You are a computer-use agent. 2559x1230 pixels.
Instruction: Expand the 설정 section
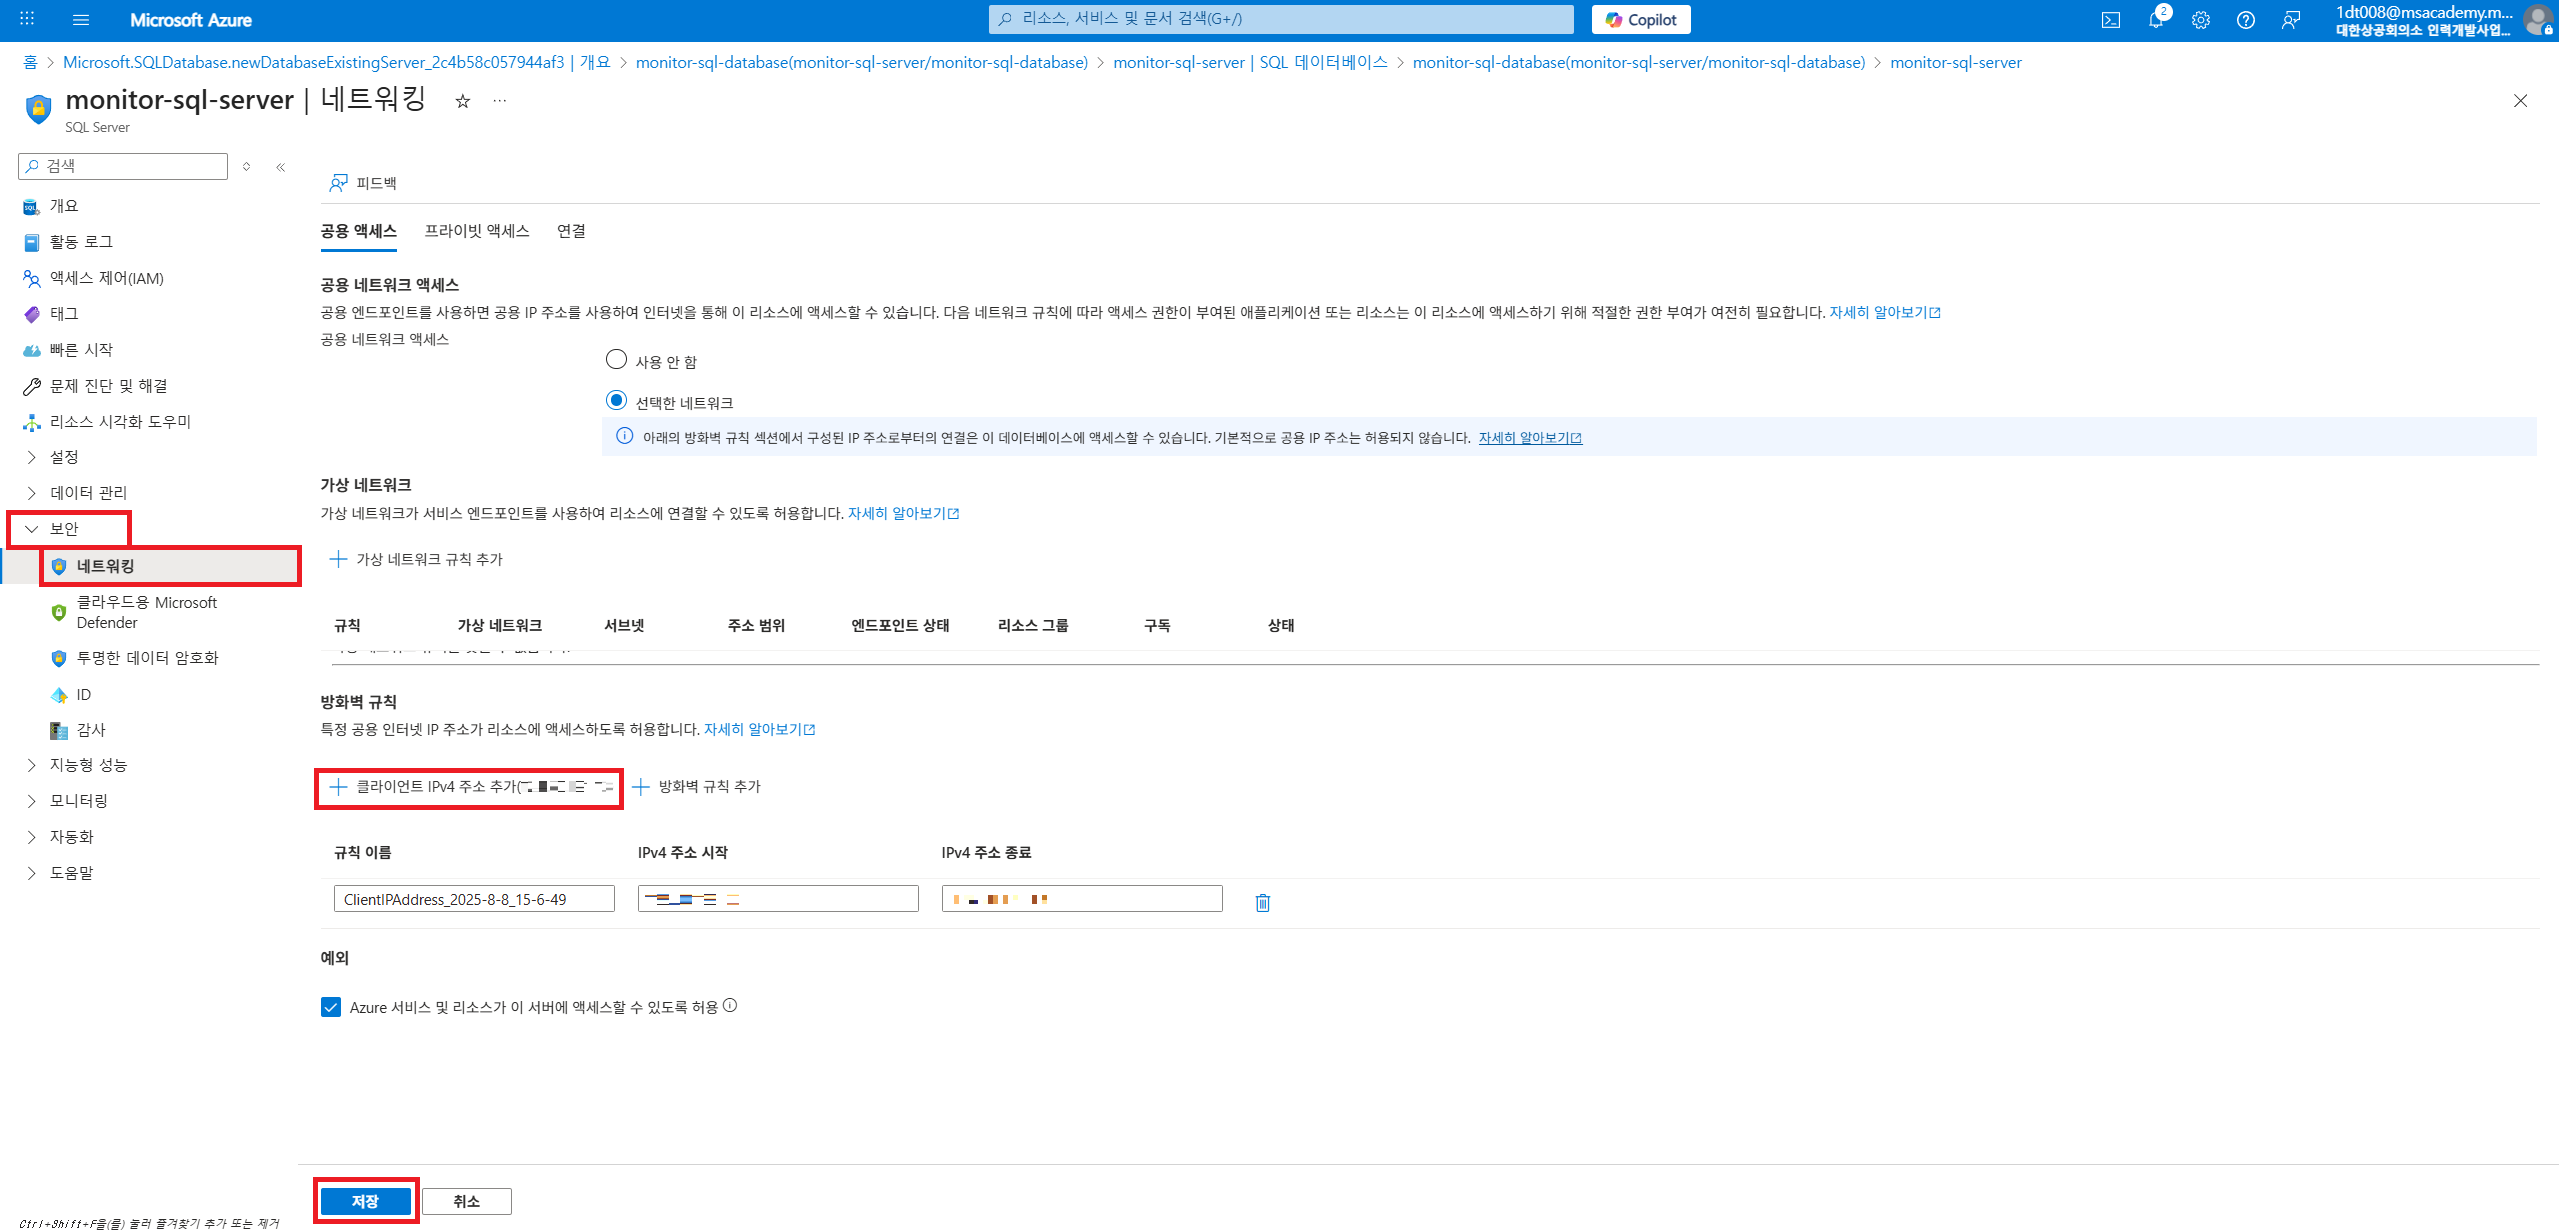pos(64,457)
